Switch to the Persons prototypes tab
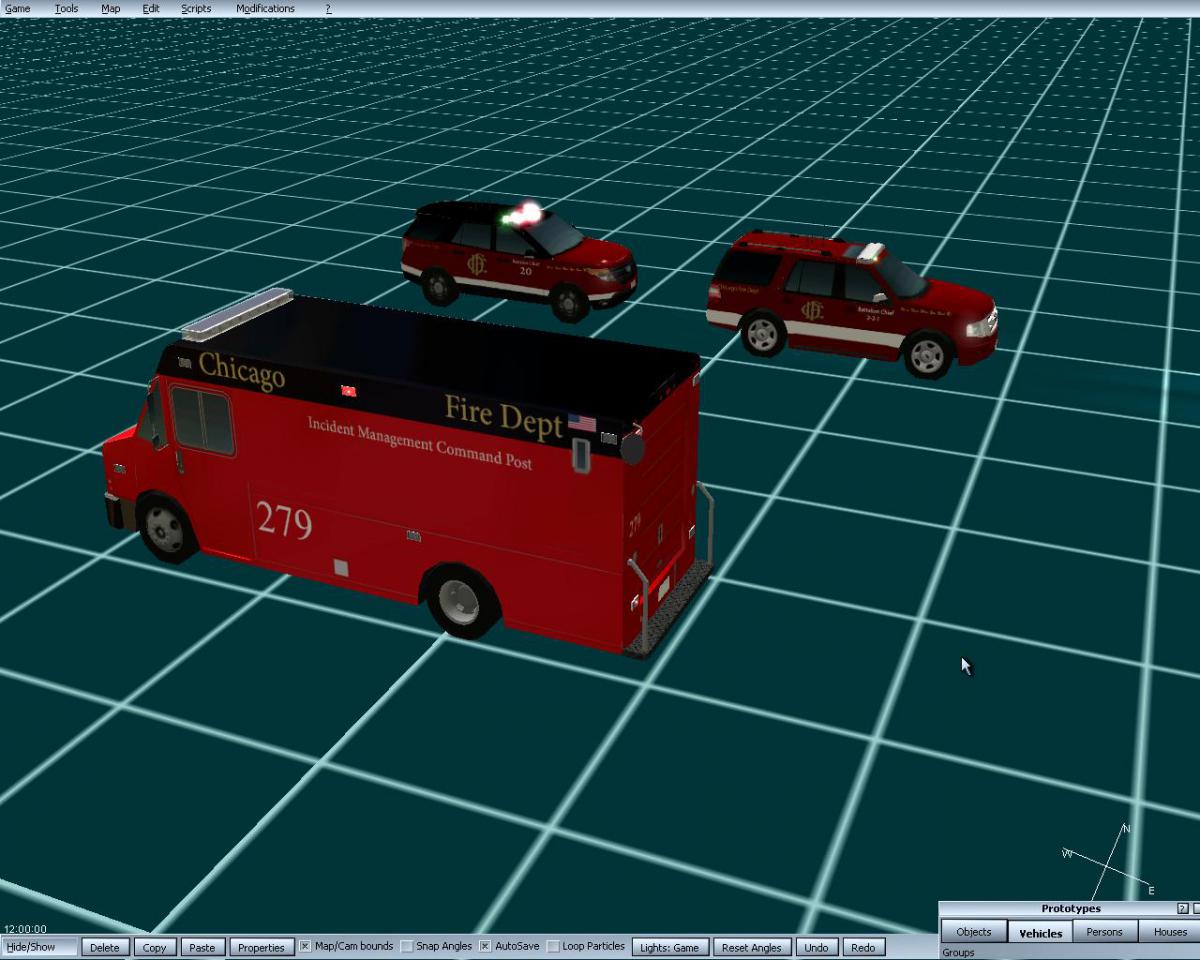1200x960 pixels. point(1105,932)
